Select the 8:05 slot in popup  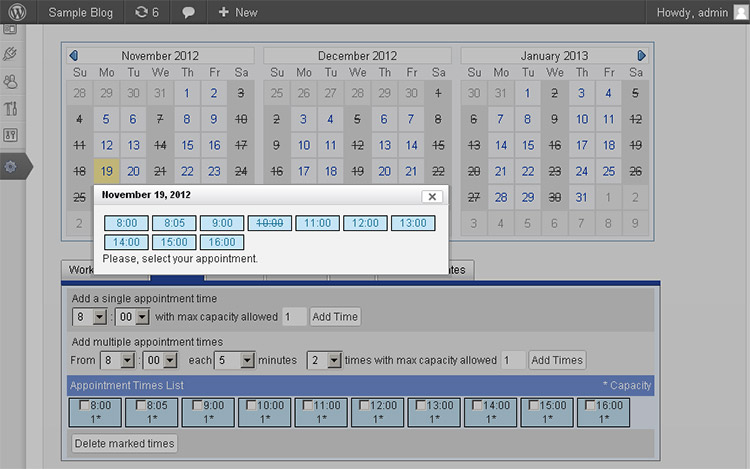point(174,223)
